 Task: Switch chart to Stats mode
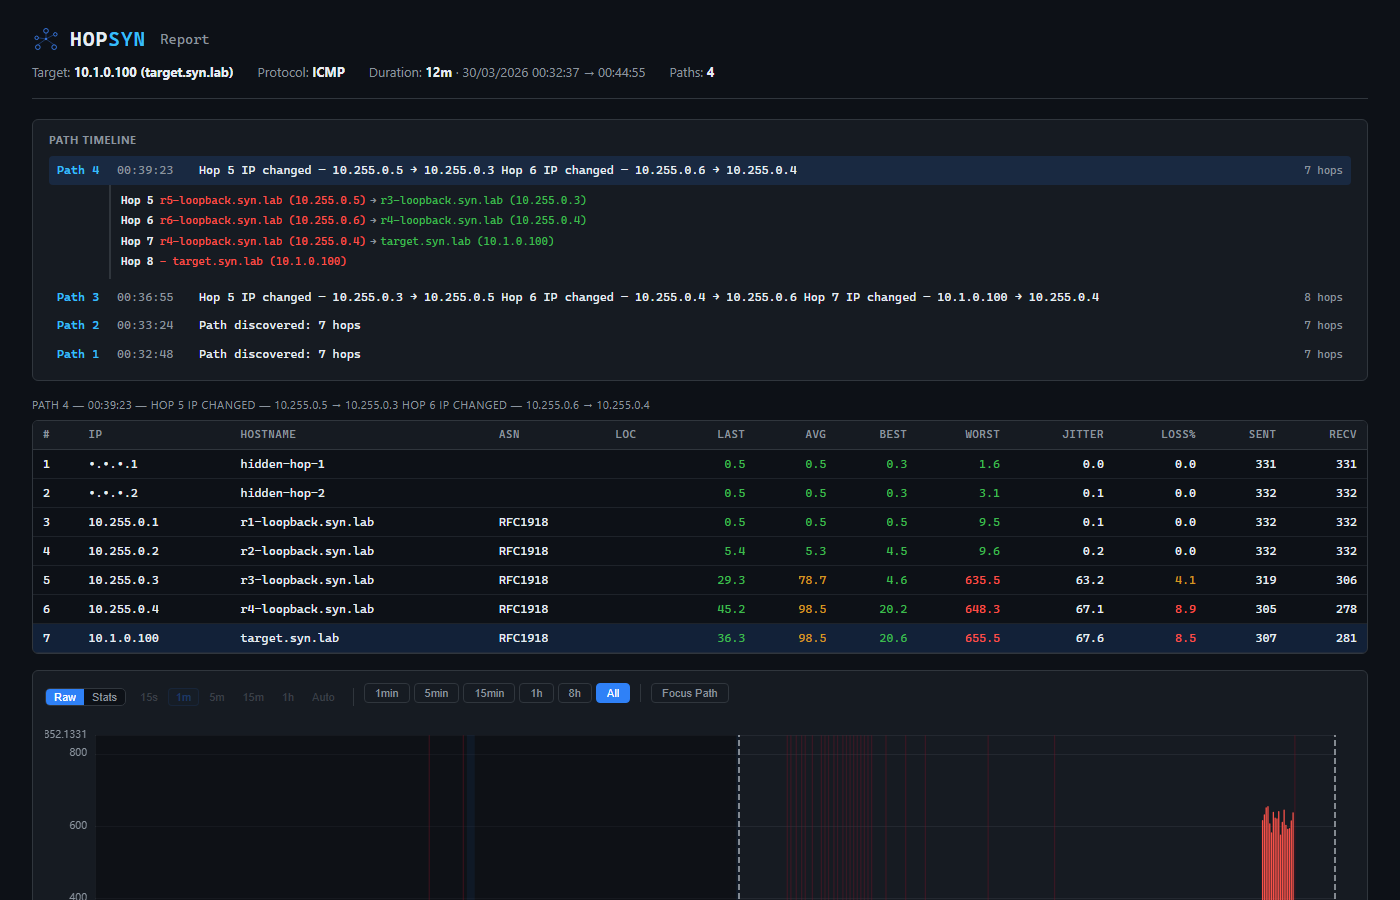click(104, 697)
